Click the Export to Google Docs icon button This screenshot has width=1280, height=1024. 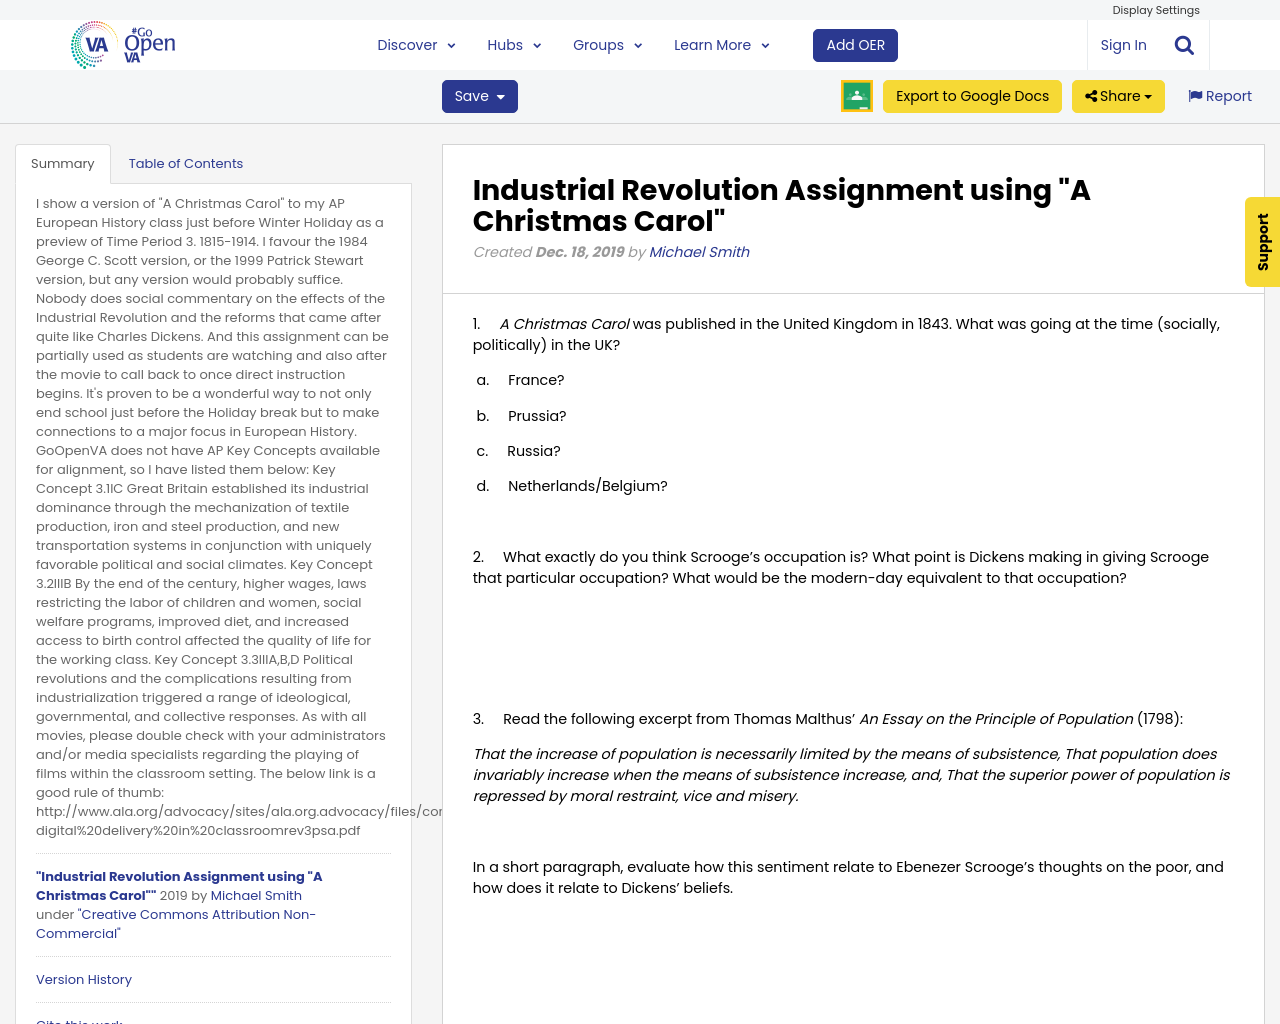click(x=972, y=94)
